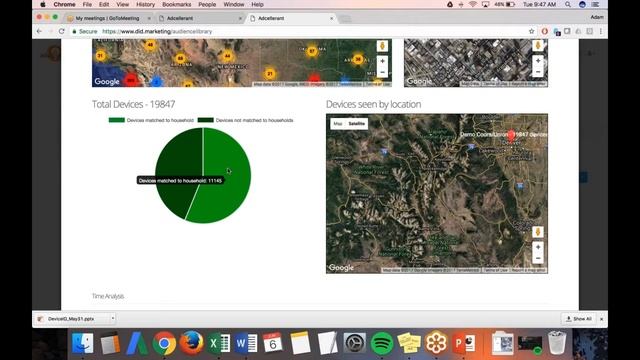This screenshot has width=640, height=360.
Task: Zoom in on the top cluster map
Action: tap(382, 61)
